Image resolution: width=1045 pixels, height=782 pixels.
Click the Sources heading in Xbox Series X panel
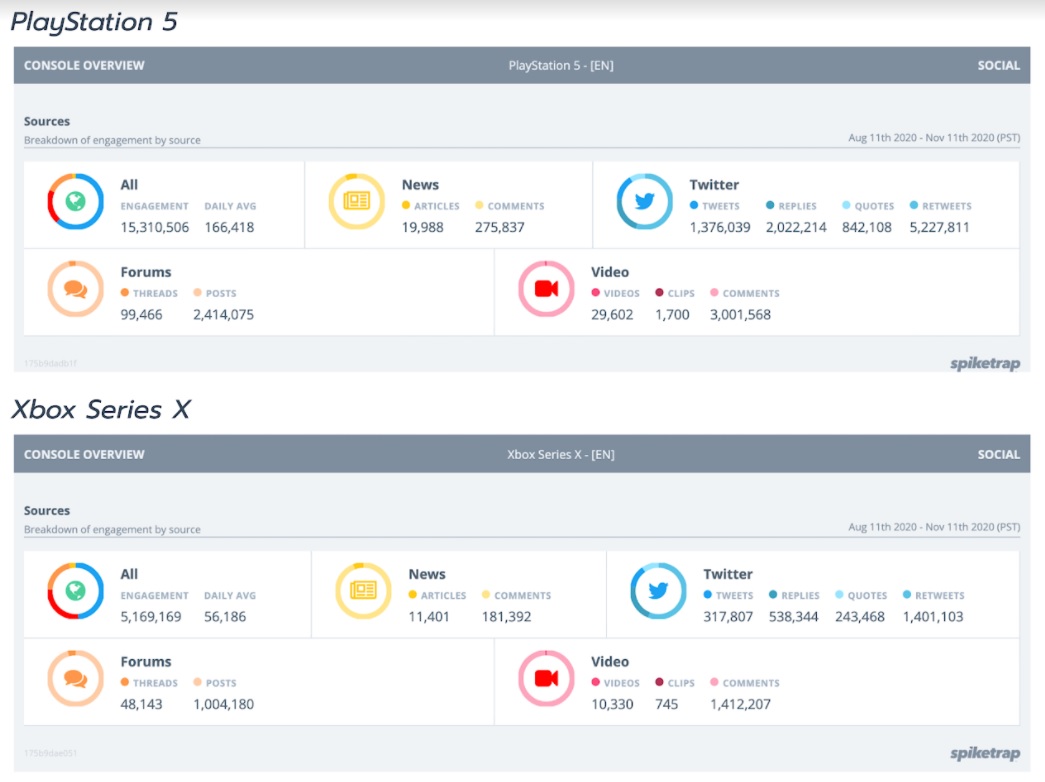[47, 511]
